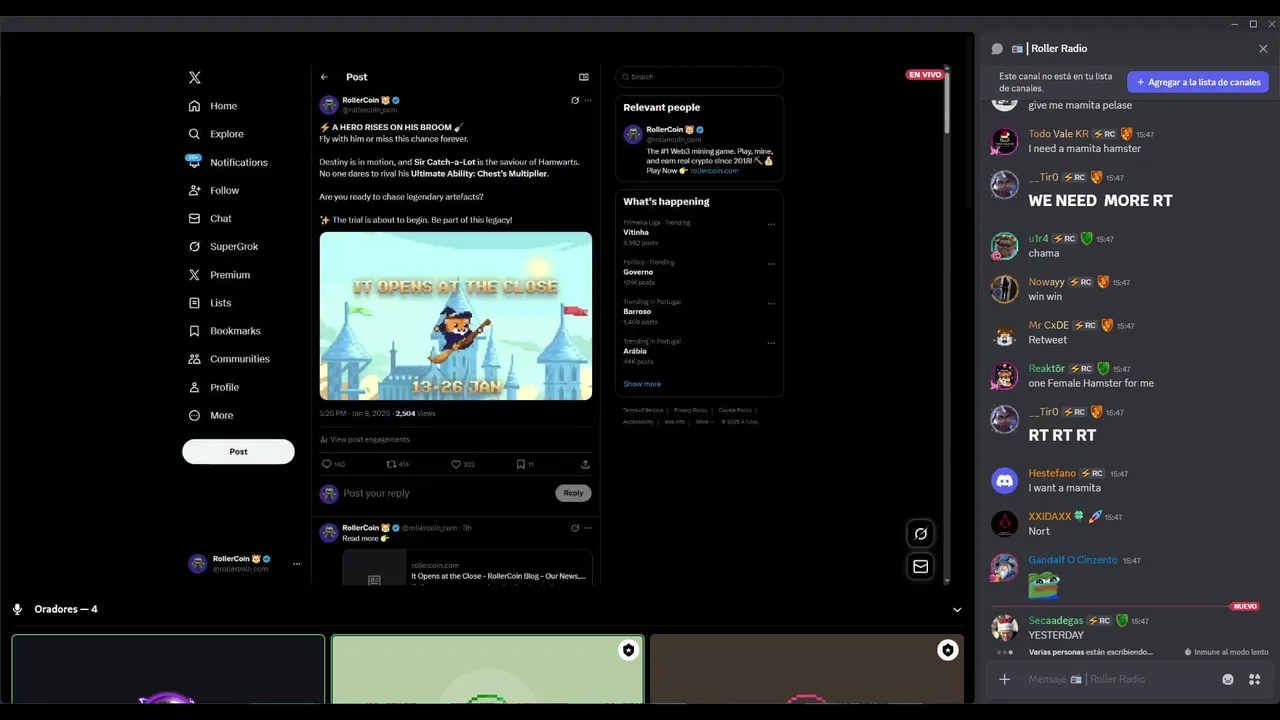This screenshot has height=720, width=1280.
Task: Click Show more under What's happening
Action: 642,384
